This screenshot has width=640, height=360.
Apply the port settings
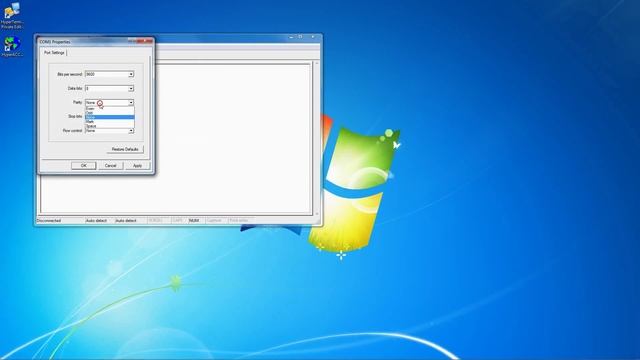tap(138, 166)
